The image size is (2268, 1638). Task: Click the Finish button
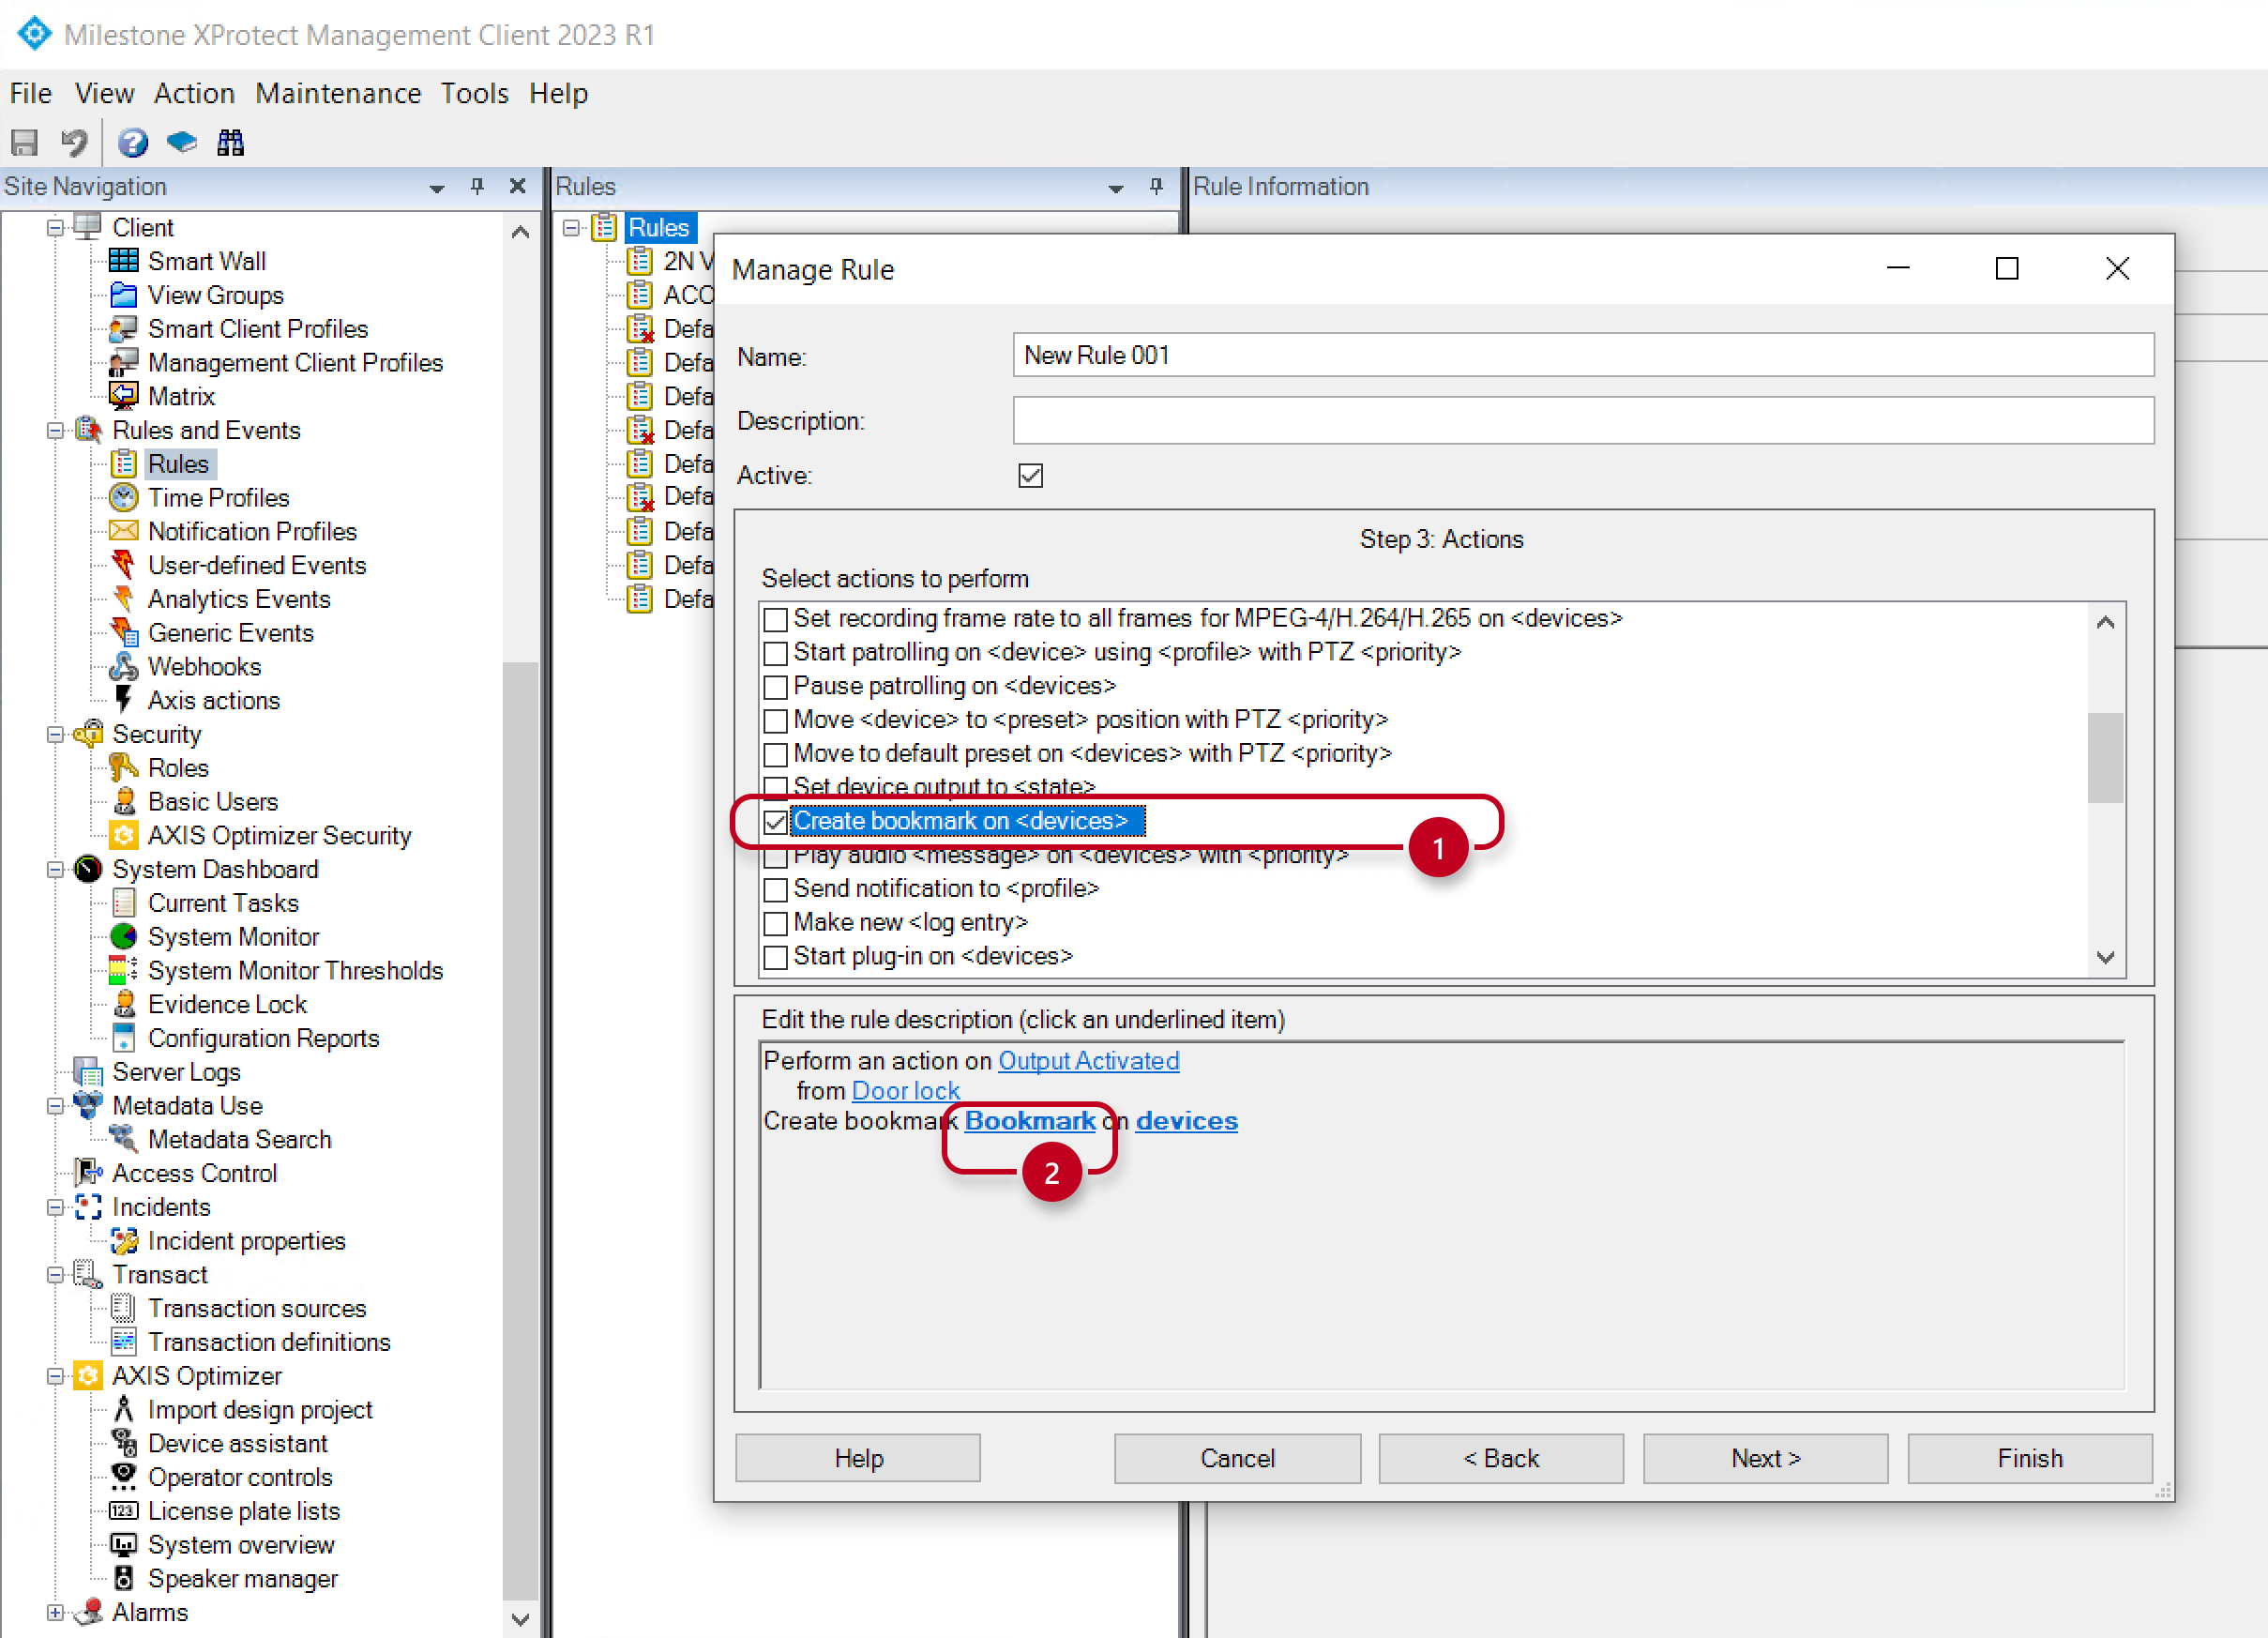click(2029, 1458)
